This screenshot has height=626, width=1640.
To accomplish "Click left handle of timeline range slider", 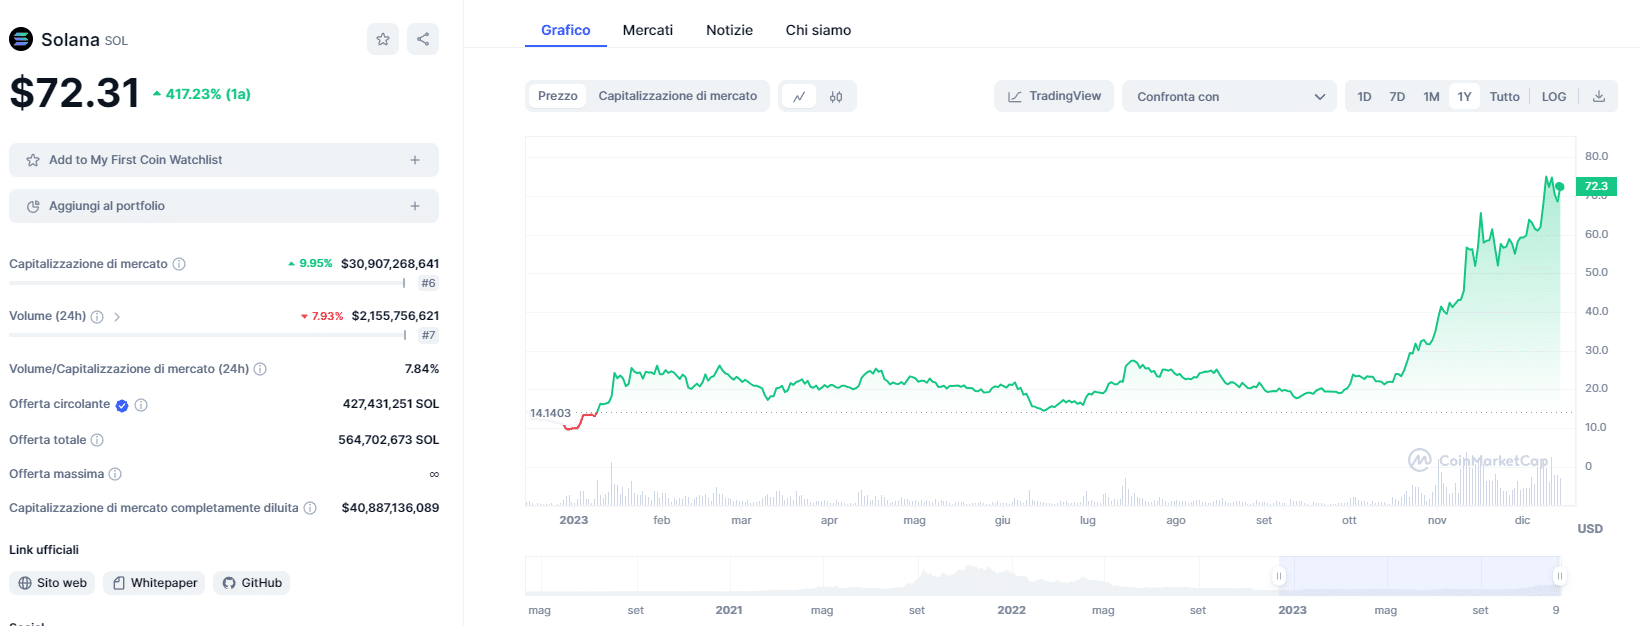I will (x=1278, y=576).
